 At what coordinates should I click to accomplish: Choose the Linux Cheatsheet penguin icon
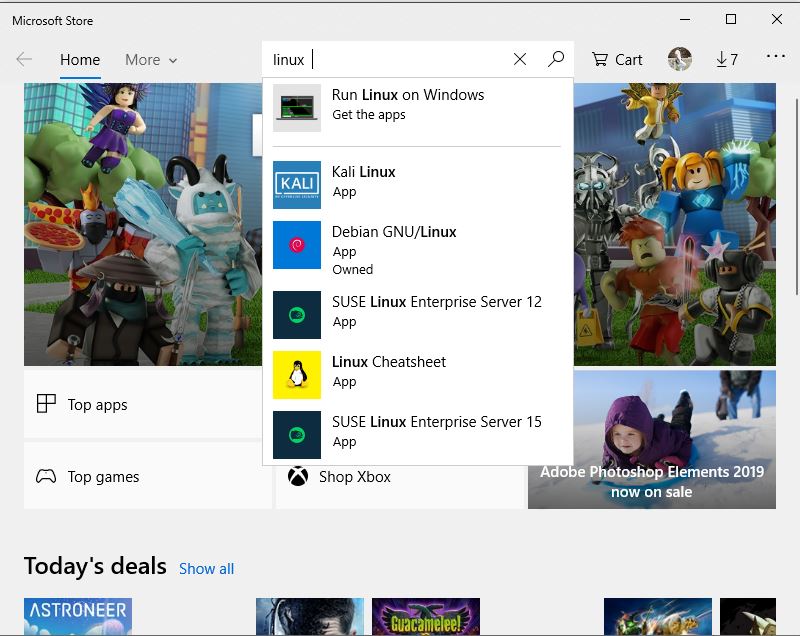click(297, 375)
